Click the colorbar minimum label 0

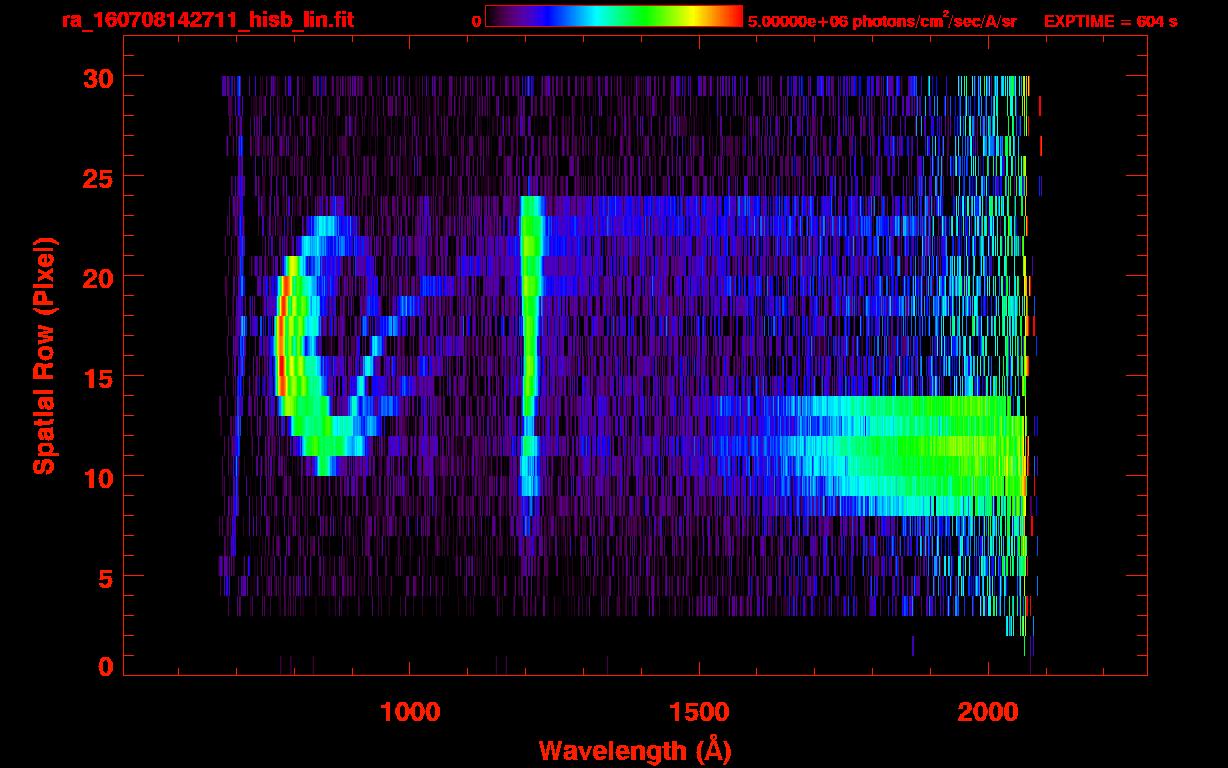point(477,21)
